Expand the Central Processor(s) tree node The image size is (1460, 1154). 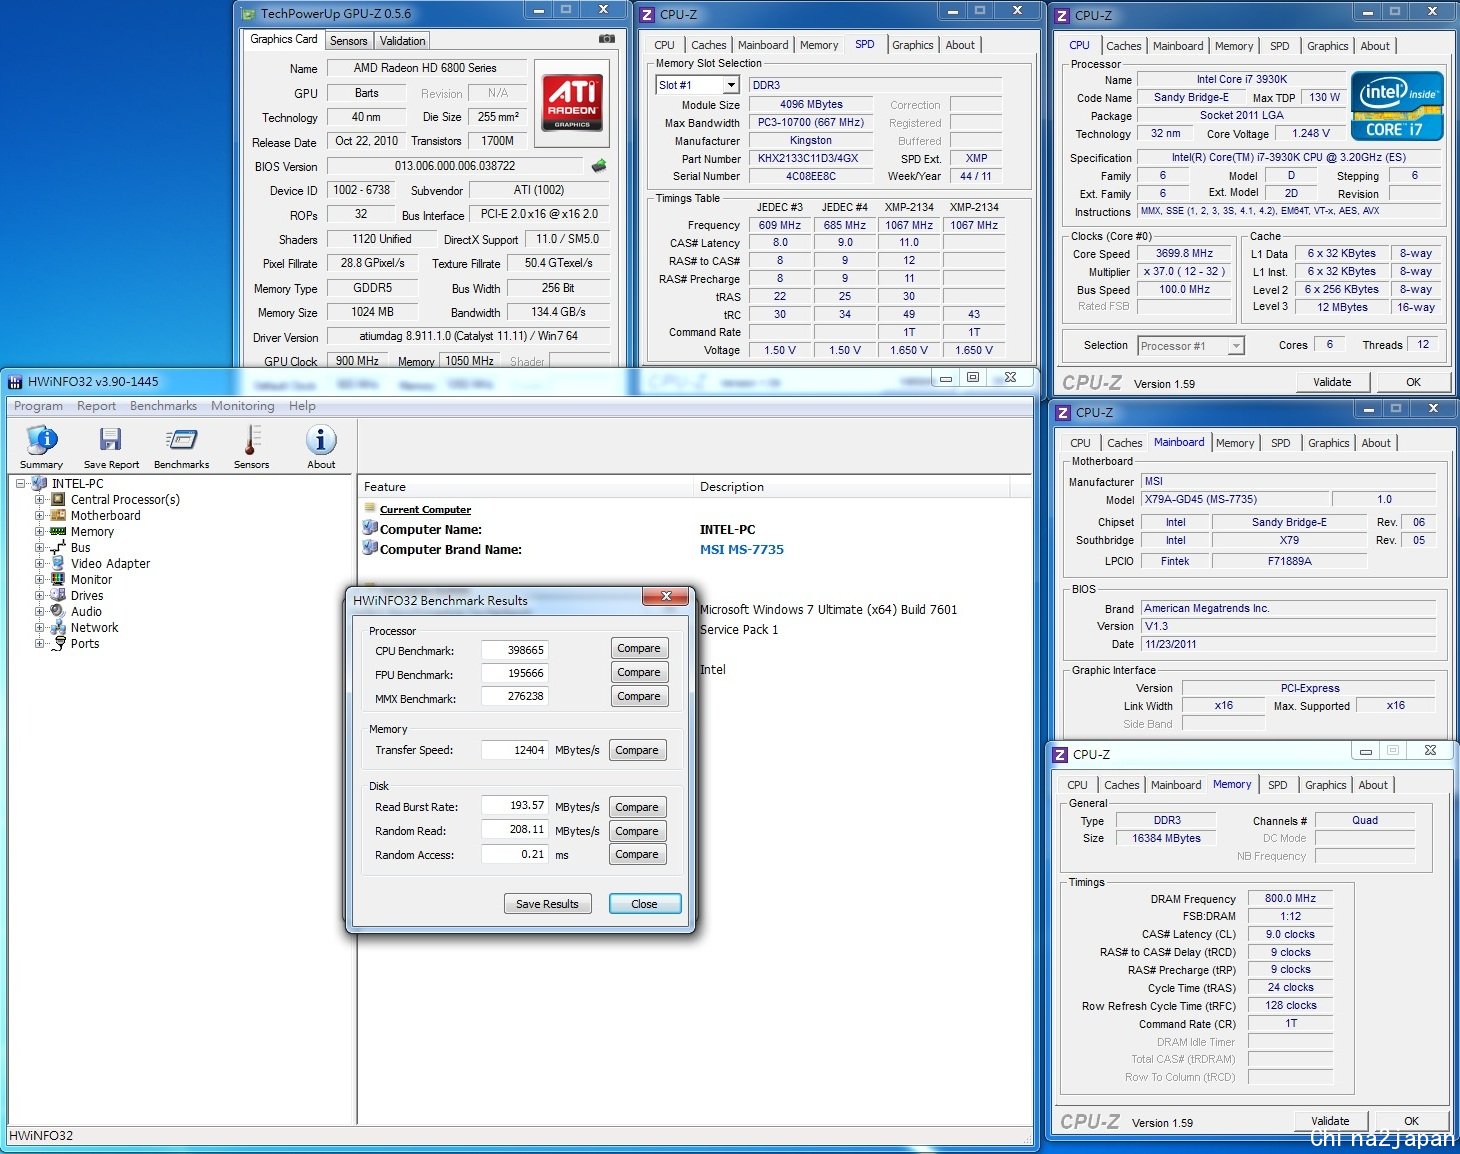click(x=39, y=499)
